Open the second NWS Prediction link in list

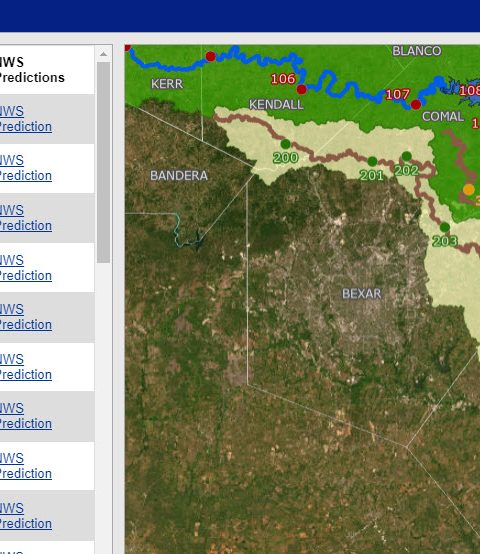point(25,168)
